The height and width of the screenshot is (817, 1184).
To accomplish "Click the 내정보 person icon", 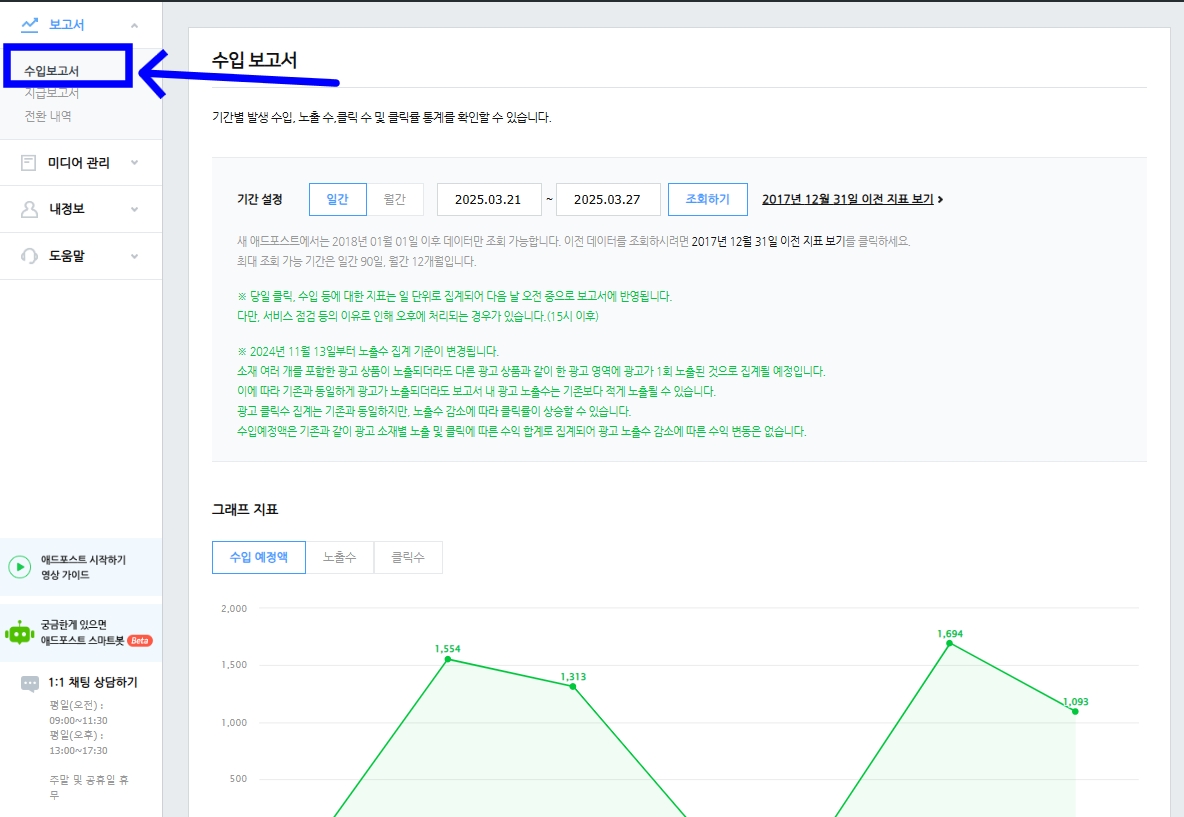I will 29,209.
